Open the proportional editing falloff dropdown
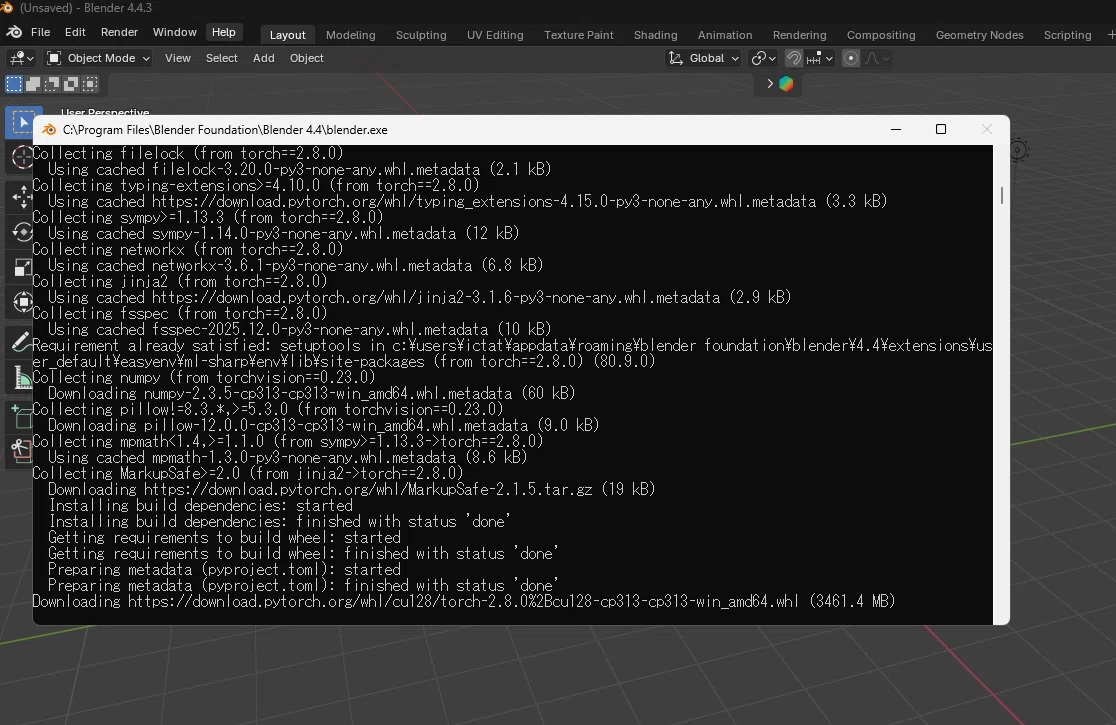1116x725 pixels. coord(877,58)
